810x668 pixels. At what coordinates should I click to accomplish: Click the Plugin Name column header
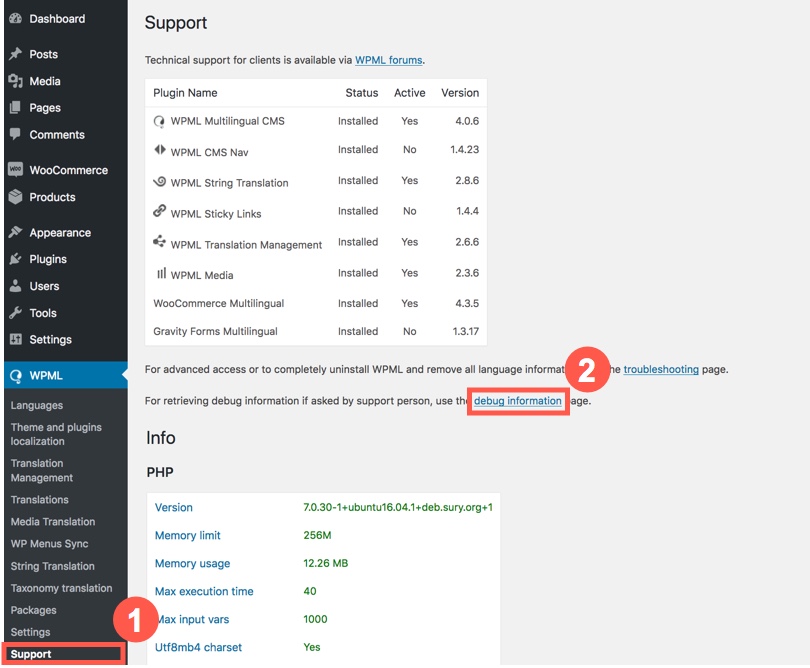(x=185, y=93)
